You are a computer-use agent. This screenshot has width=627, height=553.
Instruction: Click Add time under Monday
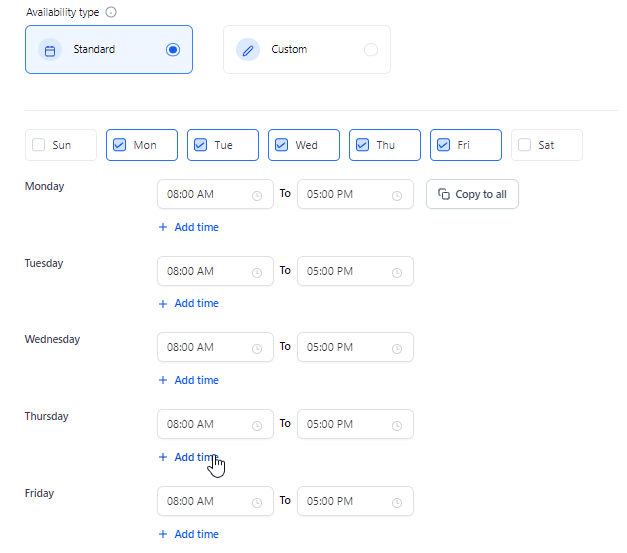point(189,227)
